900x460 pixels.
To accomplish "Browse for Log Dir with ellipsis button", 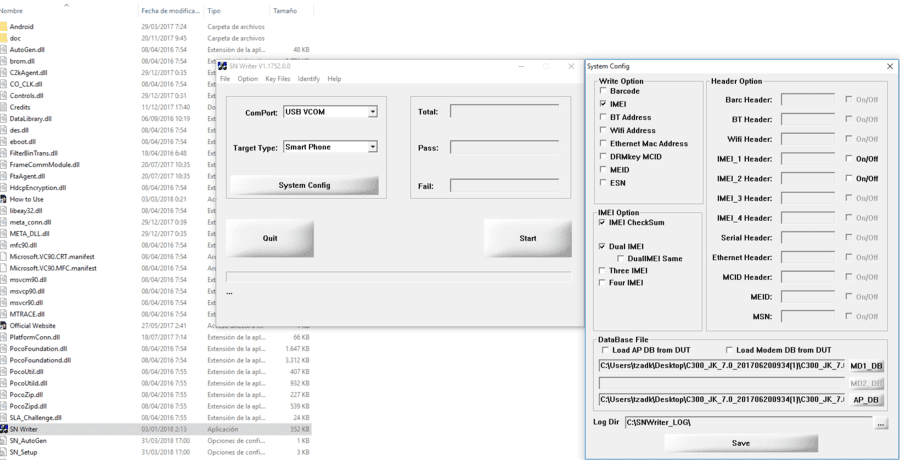I will pos(880,423).
